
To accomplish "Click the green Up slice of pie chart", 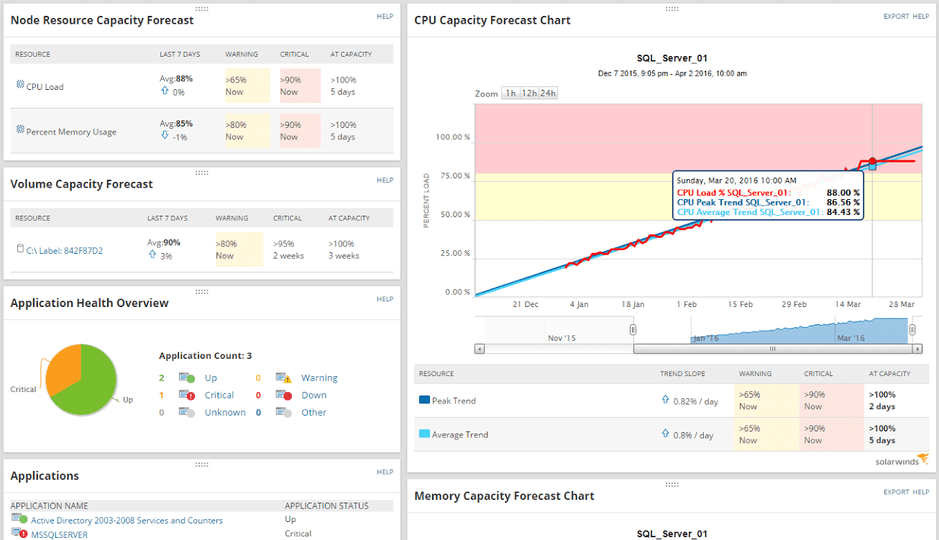I will click(85, 390).
